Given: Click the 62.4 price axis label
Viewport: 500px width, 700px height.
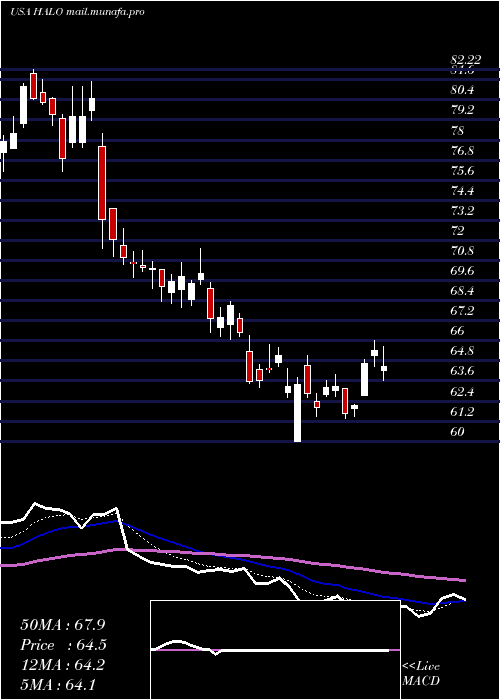Looking at the screenshot, I should pyautogui.click(x=462, y=391).
